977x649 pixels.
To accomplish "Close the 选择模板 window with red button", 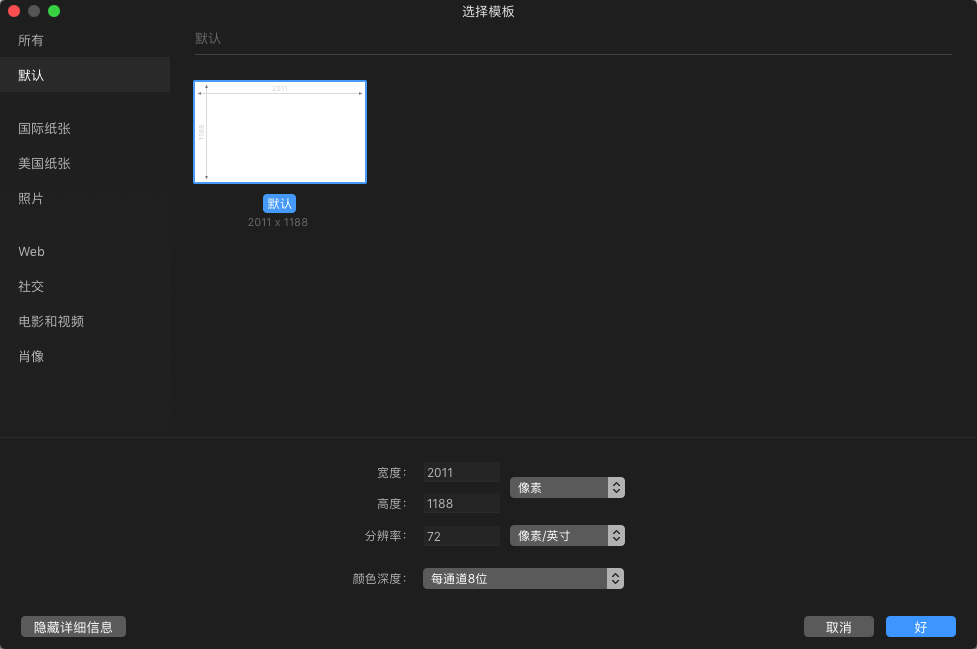I will pos(14,11).
